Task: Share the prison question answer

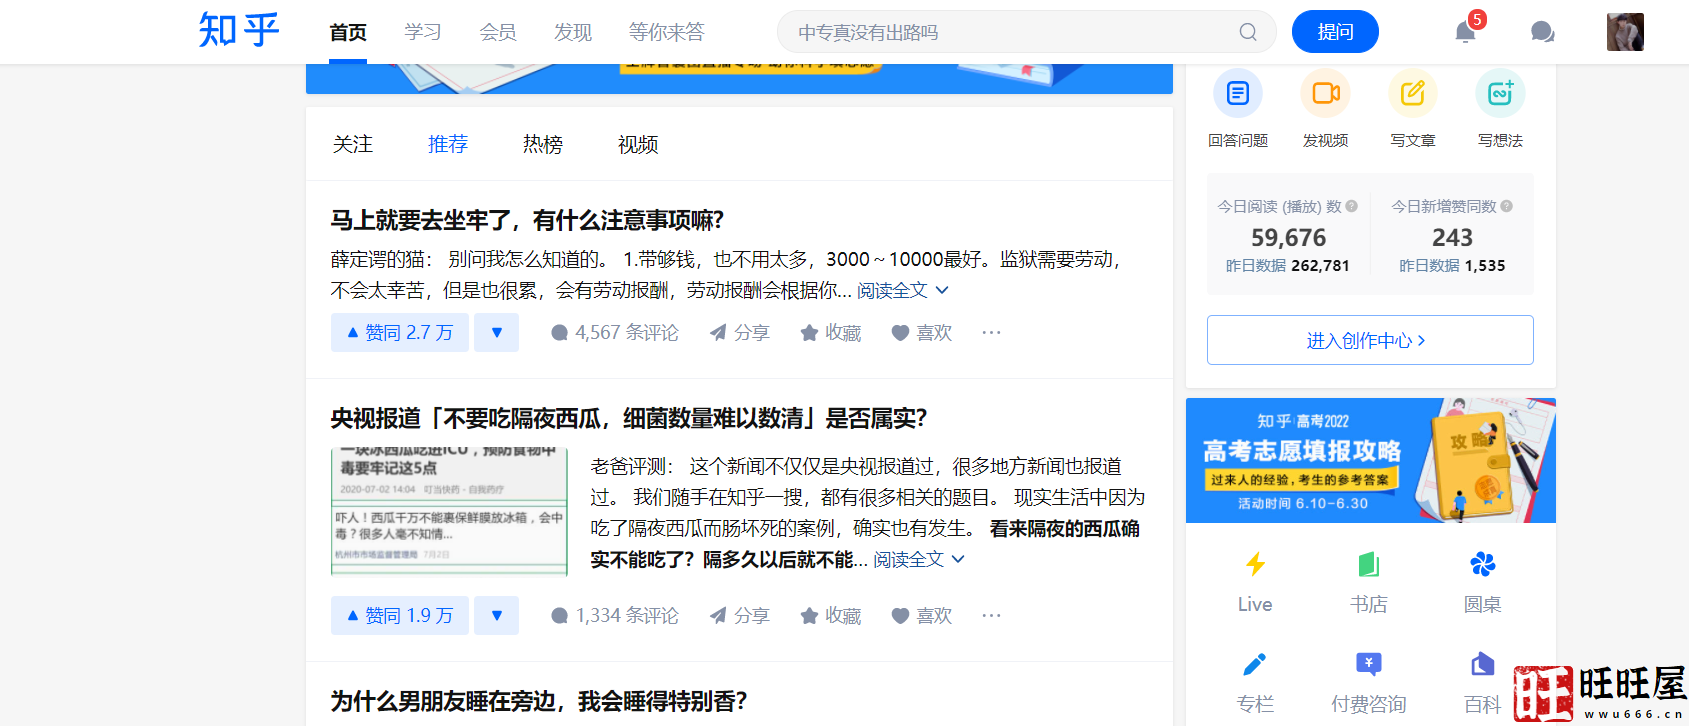Action: coord(740,333)
